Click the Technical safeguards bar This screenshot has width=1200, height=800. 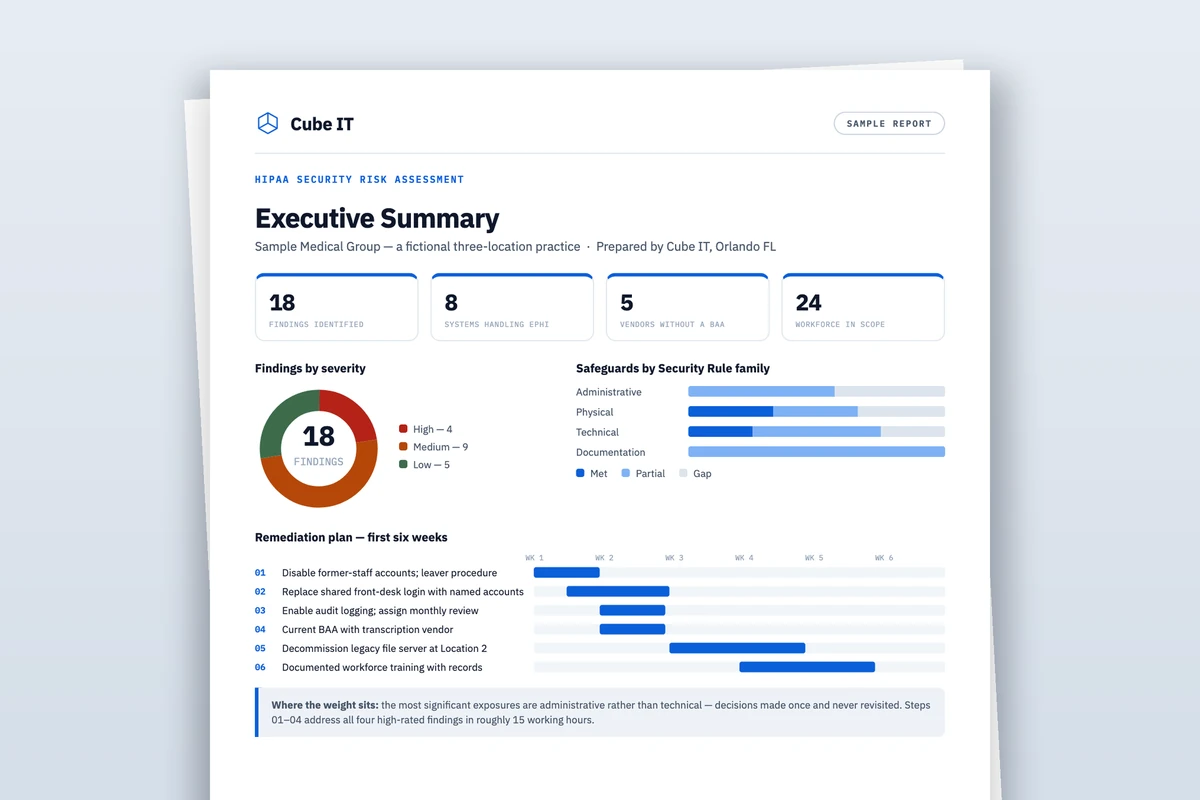tap(816, 432)
